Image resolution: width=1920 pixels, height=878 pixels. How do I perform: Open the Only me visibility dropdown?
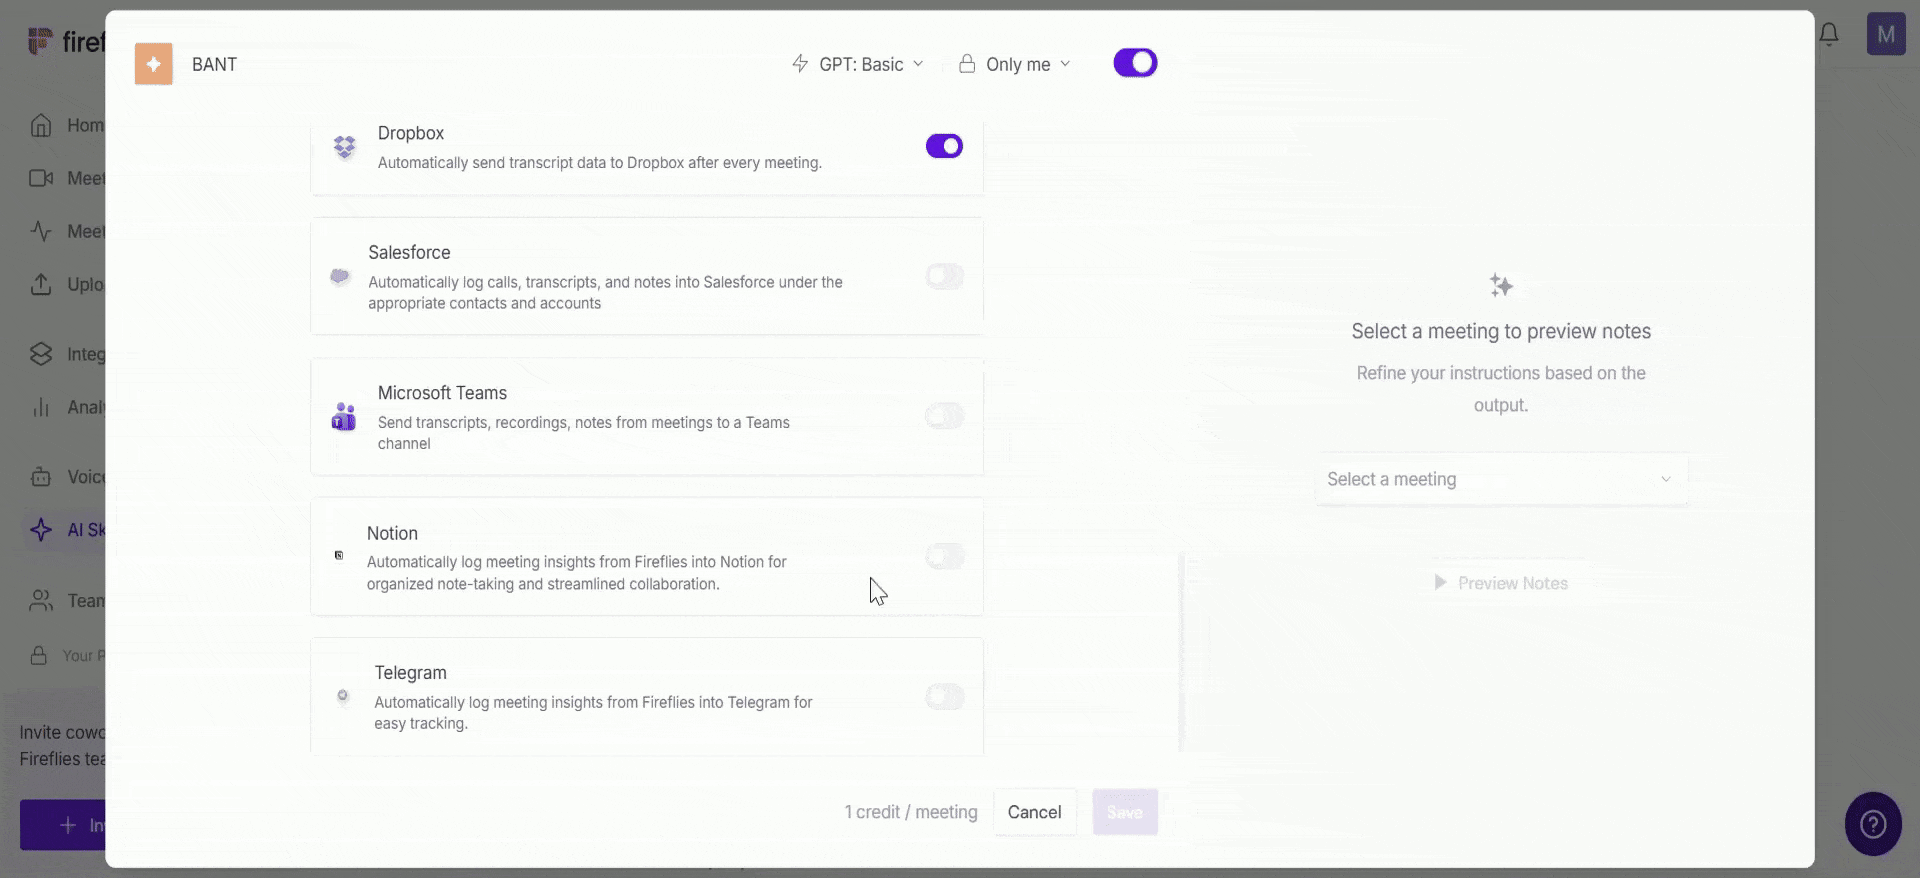pyautogui.click(x=1014, y=64)
